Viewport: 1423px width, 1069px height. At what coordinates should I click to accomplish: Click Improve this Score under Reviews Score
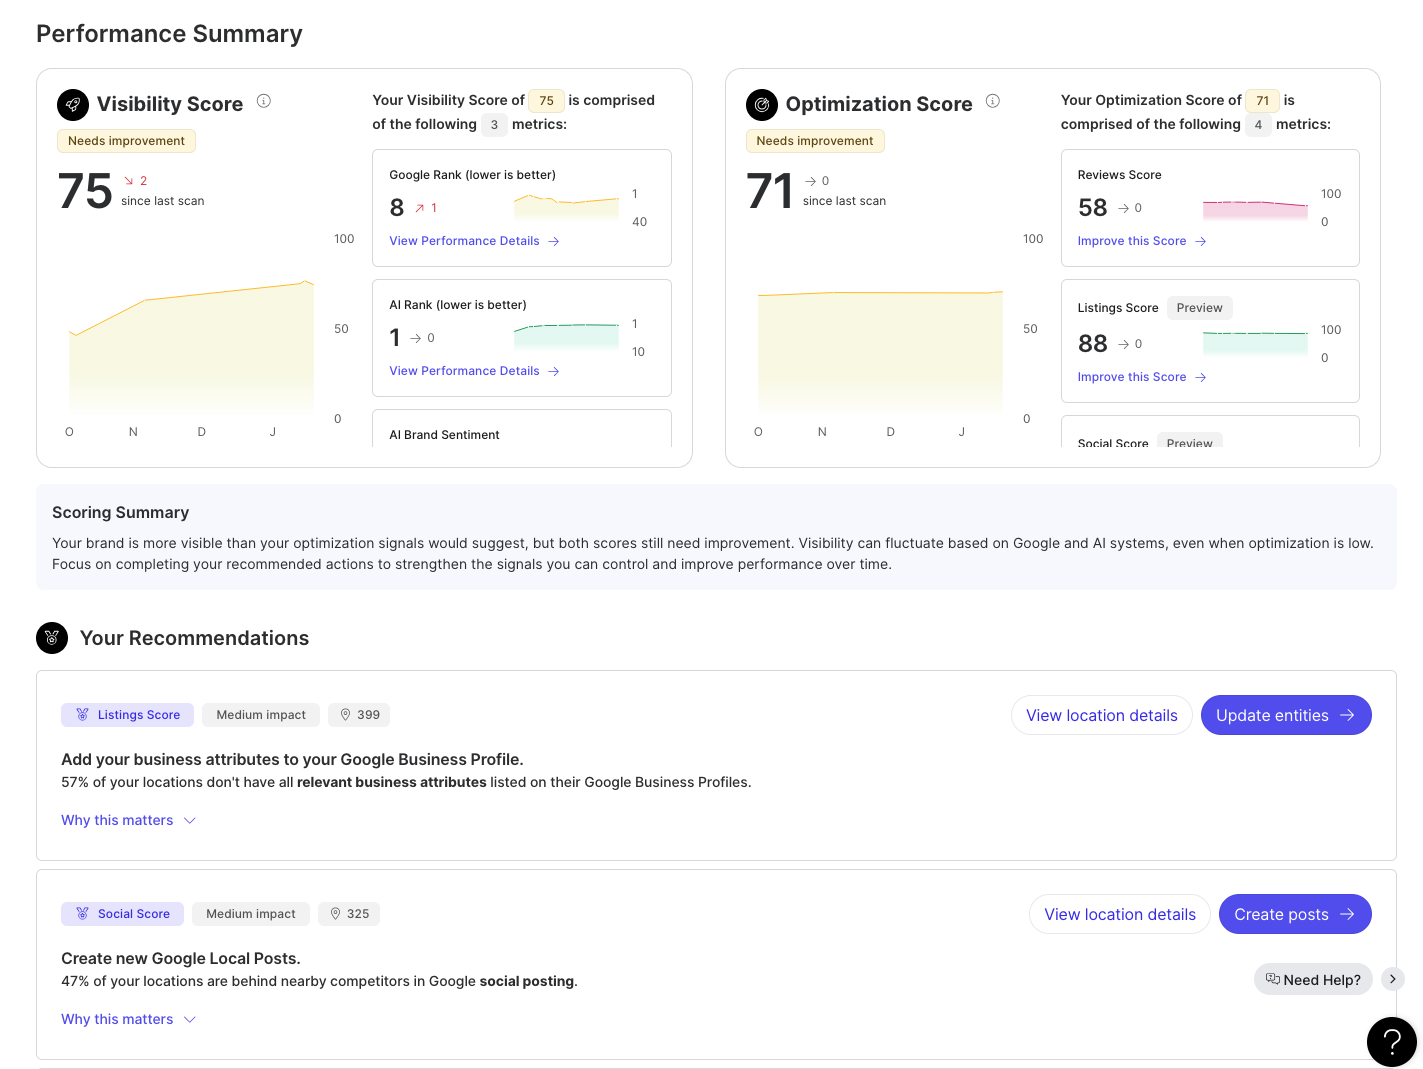(x=1141, y=241)
